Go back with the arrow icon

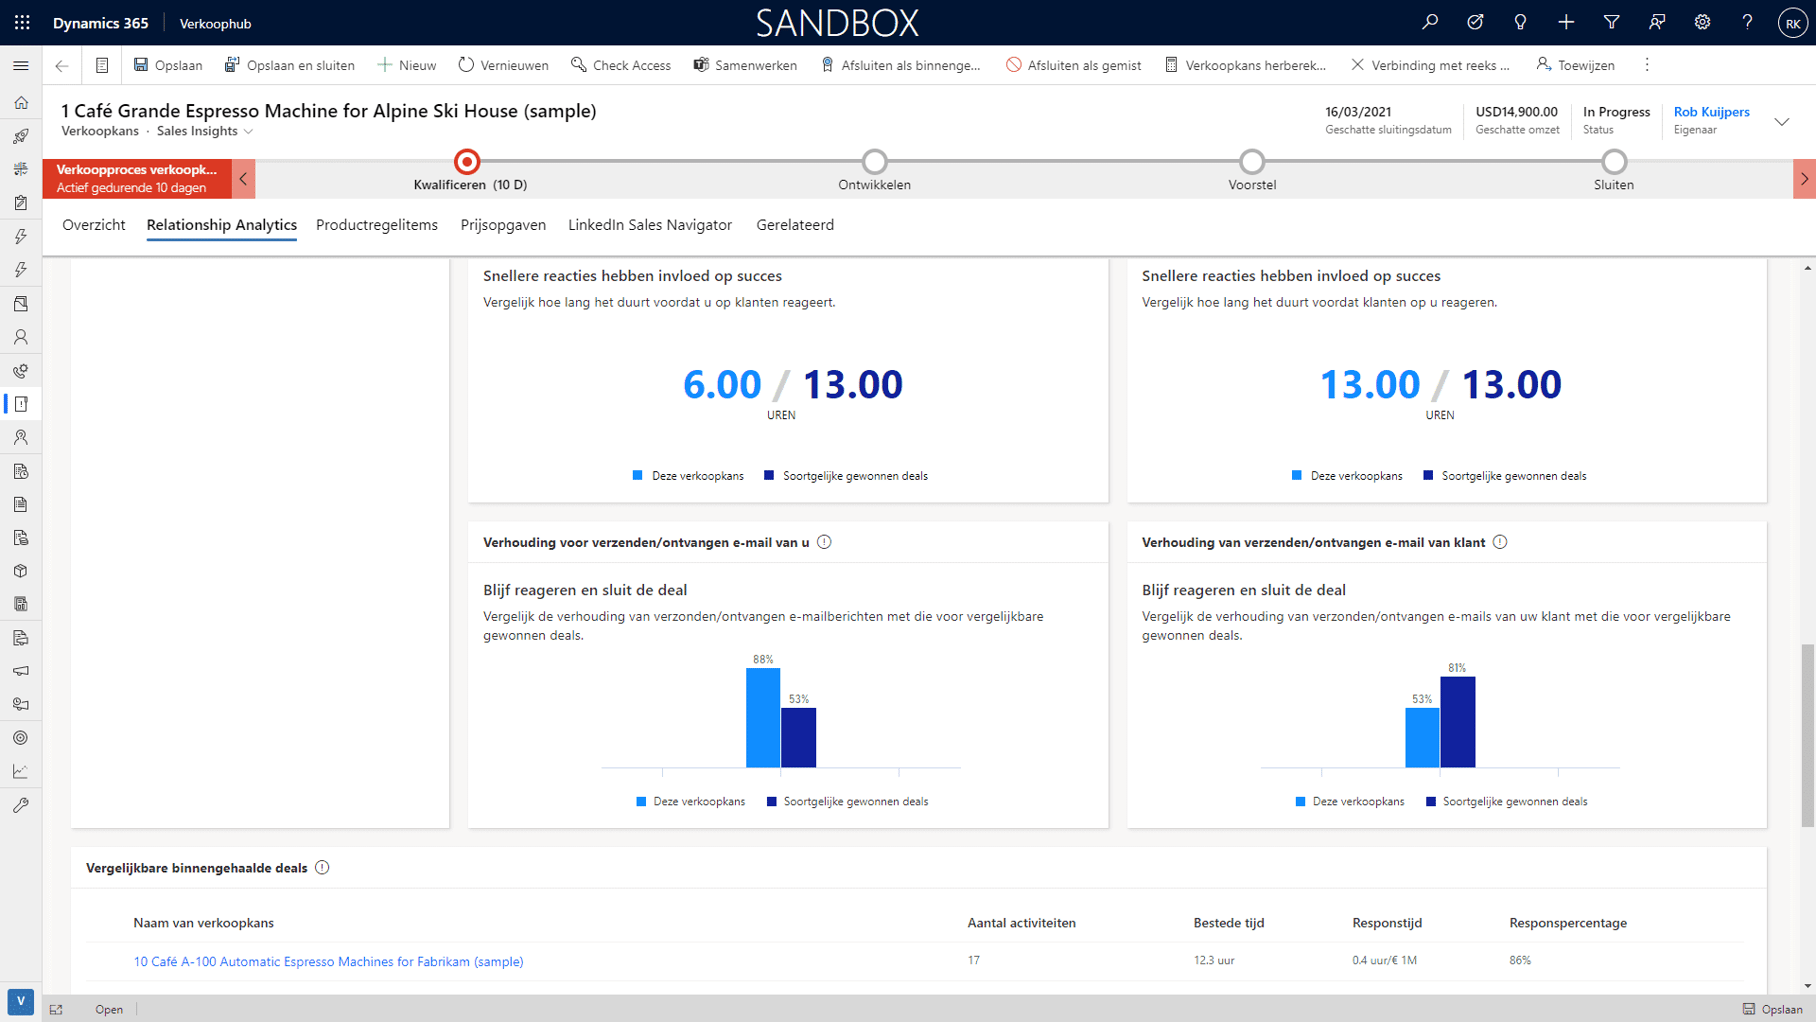pyautogui.click(x=62, y=65)
